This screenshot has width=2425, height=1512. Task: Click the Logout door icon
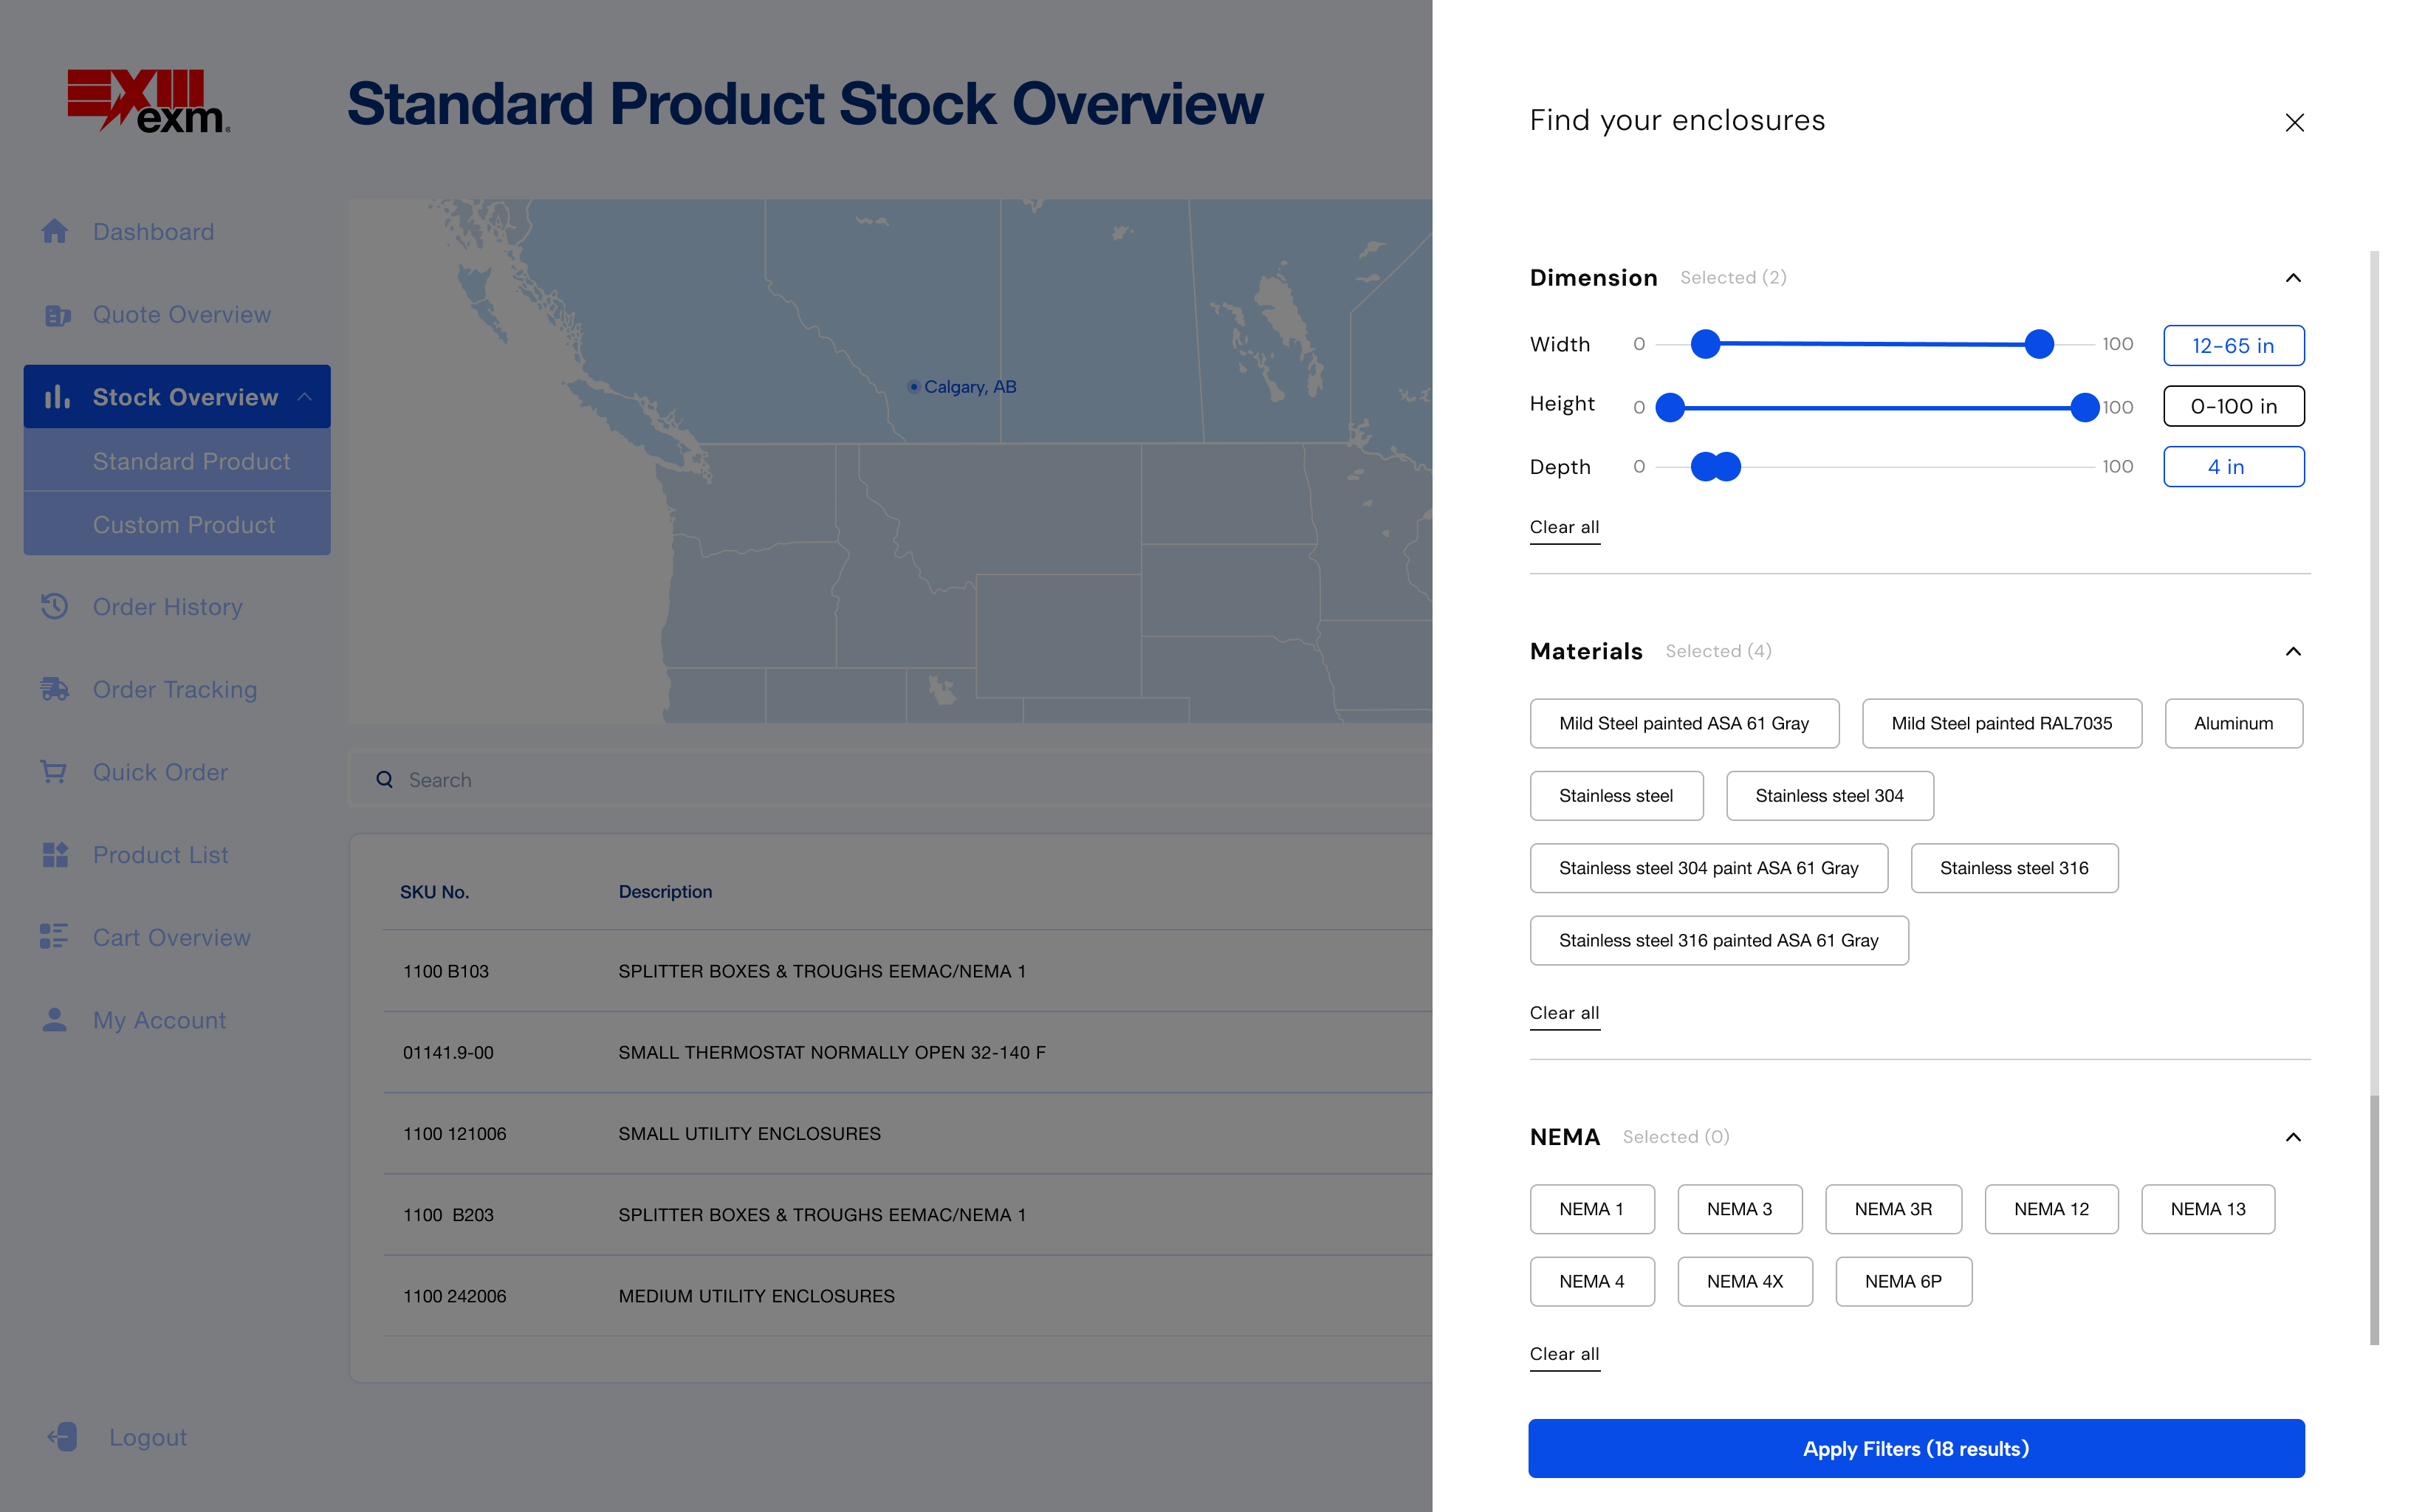click(x=63, y=1437)
